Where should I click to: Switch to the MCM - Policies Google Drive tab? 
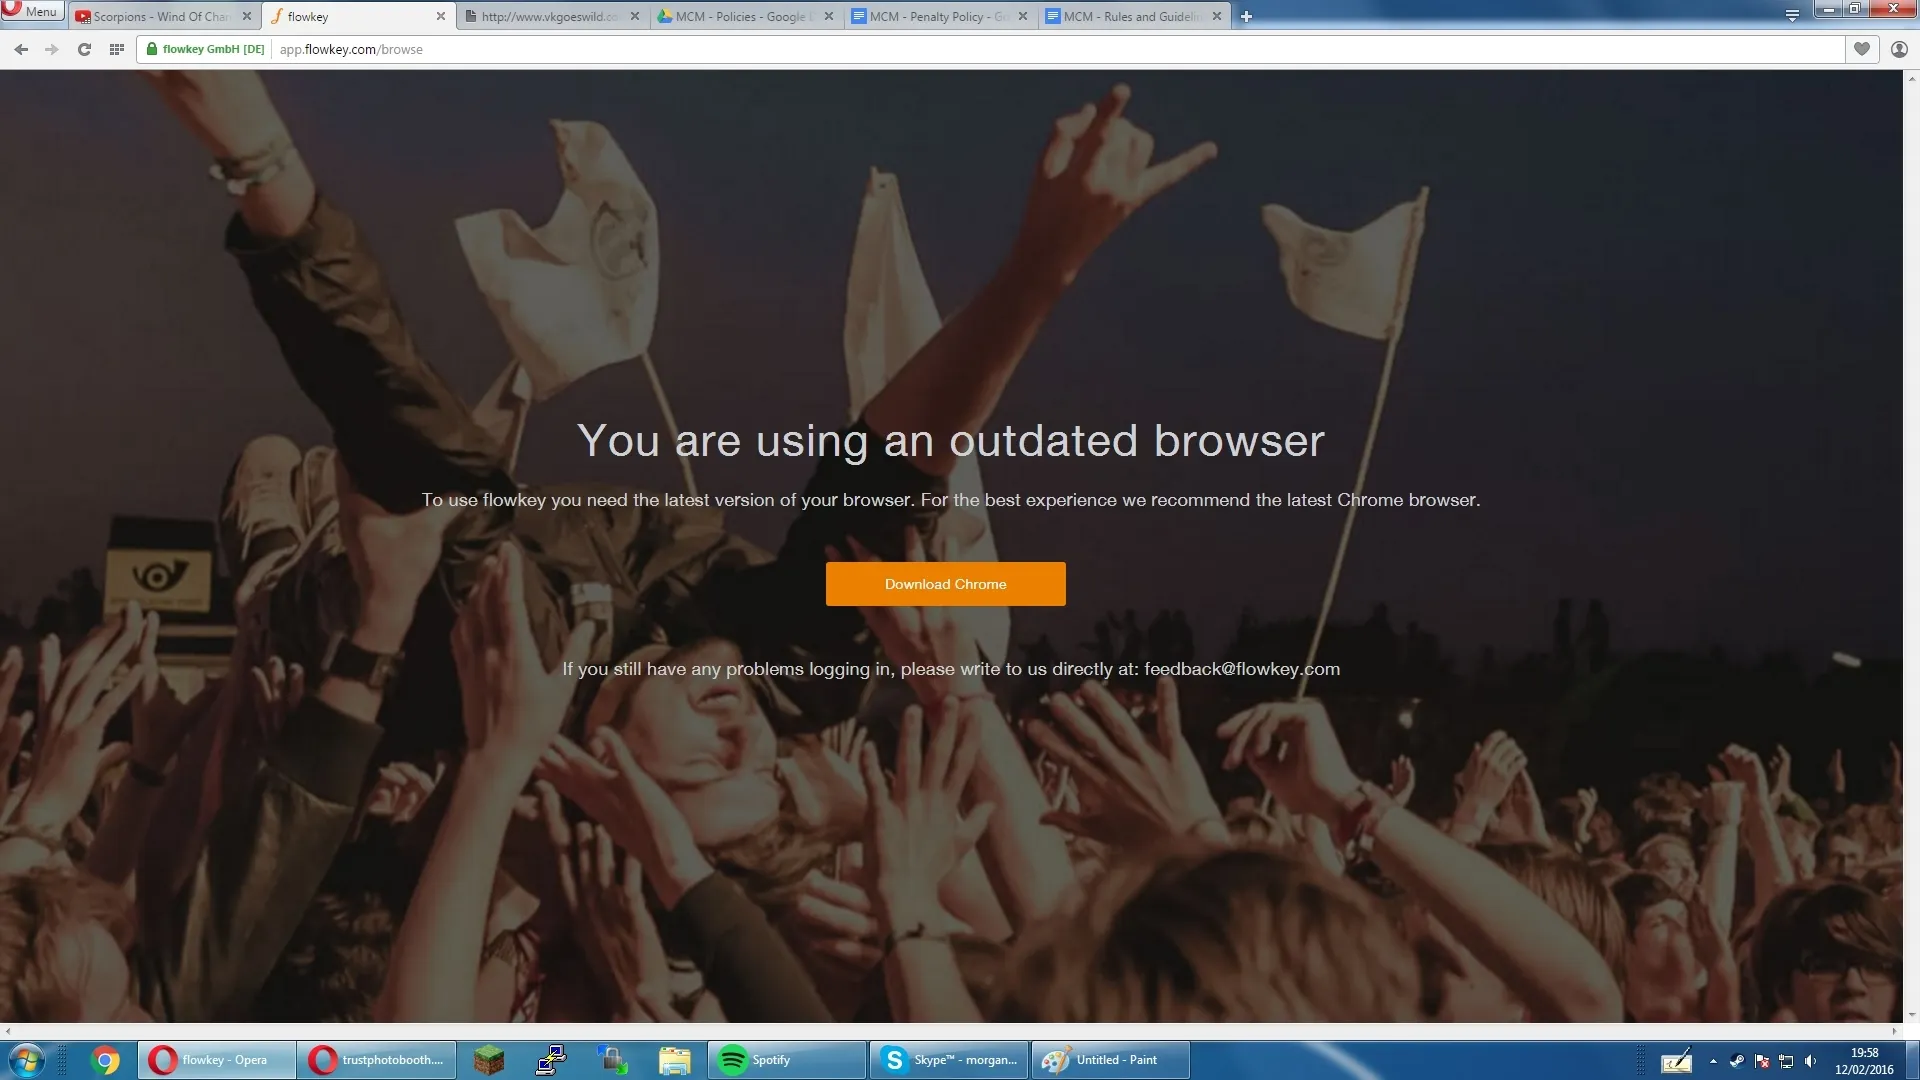point(744,17)
